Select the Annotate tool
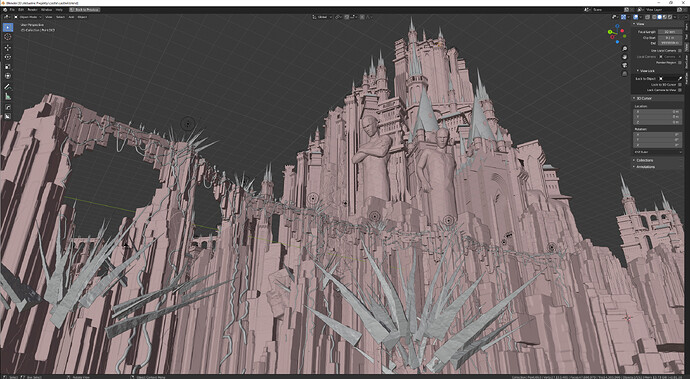This screenshot has height=379, width=690. tap(7, 87)
